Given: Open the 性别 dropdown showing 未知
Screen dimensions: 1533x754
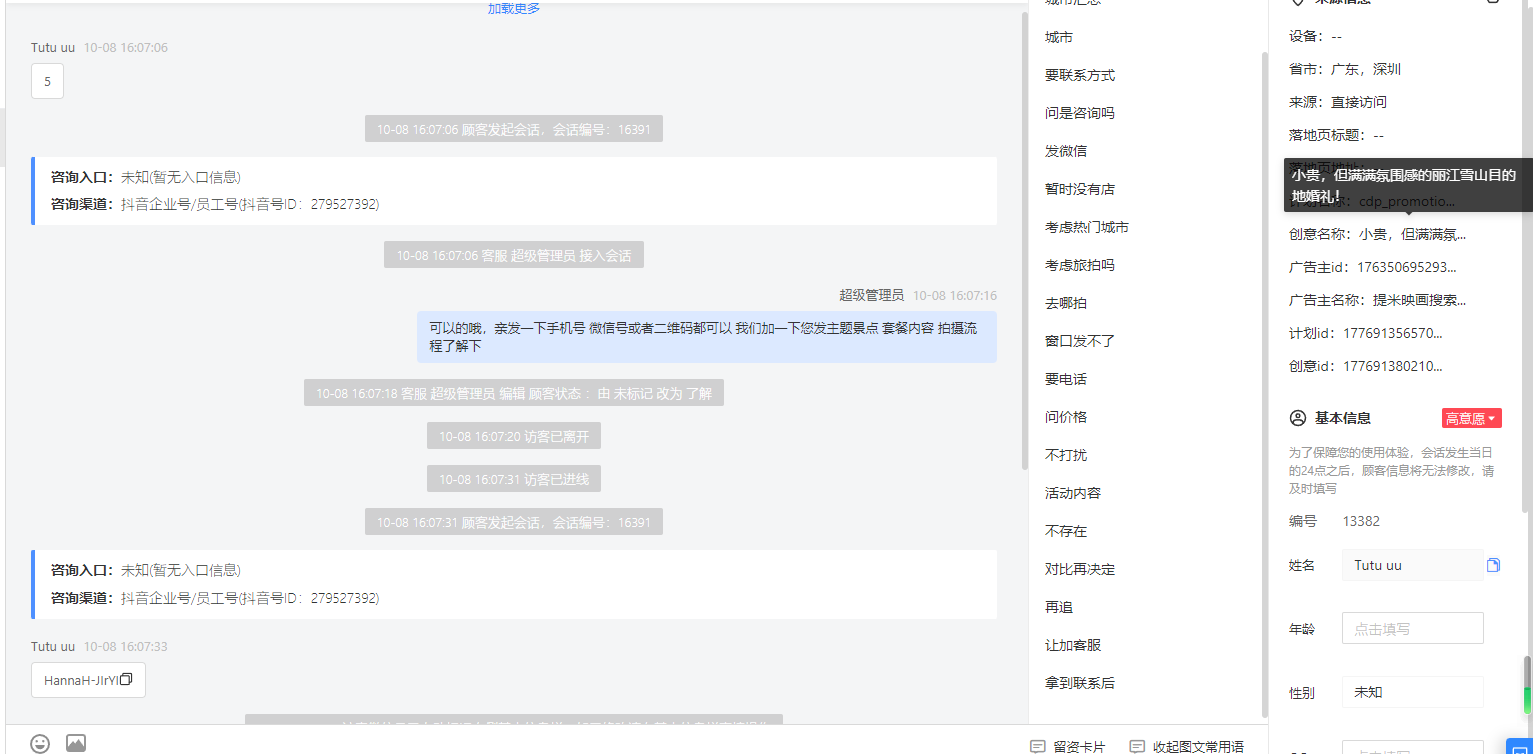Looking at the screenshot, I should pyautogui.click(x=1412, y=692).
